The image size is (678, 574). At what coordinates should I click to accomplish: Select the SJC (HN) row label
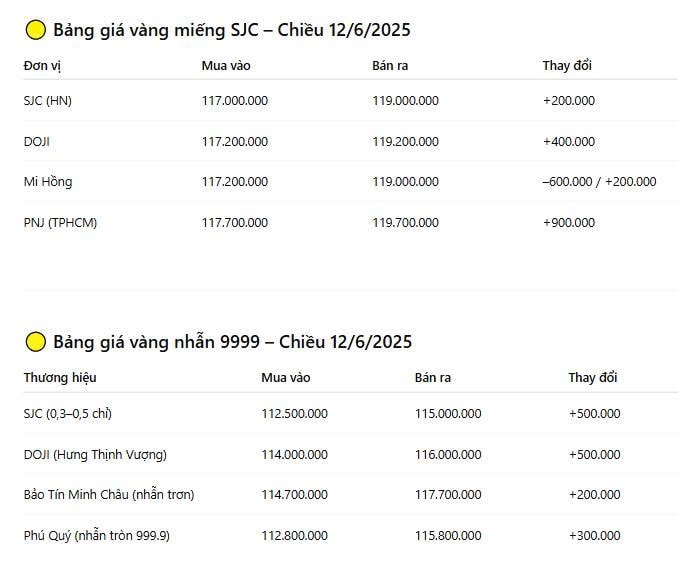(x=48, y=101)
